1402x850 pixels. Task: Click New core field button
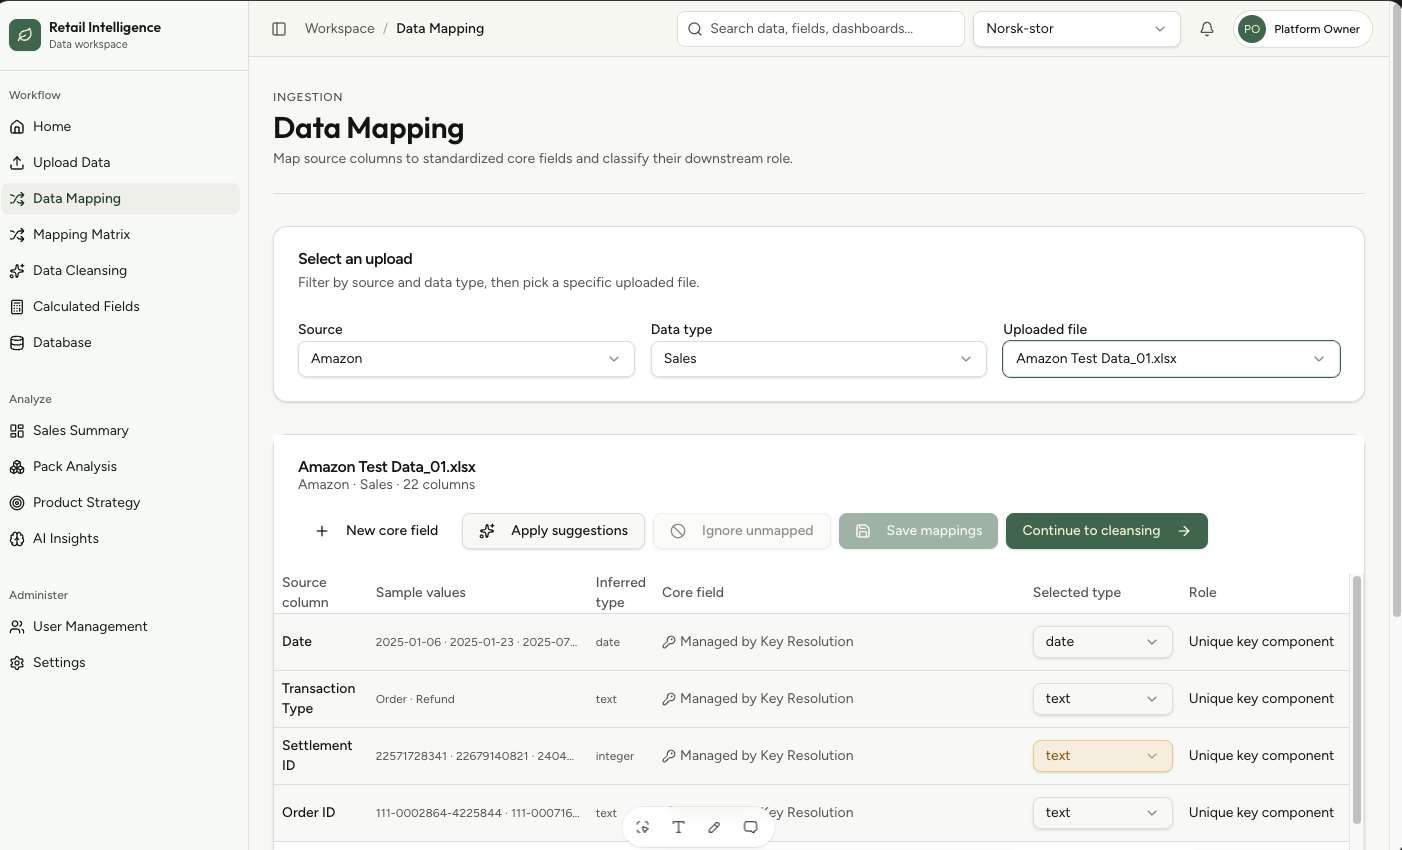coord(376,531)
